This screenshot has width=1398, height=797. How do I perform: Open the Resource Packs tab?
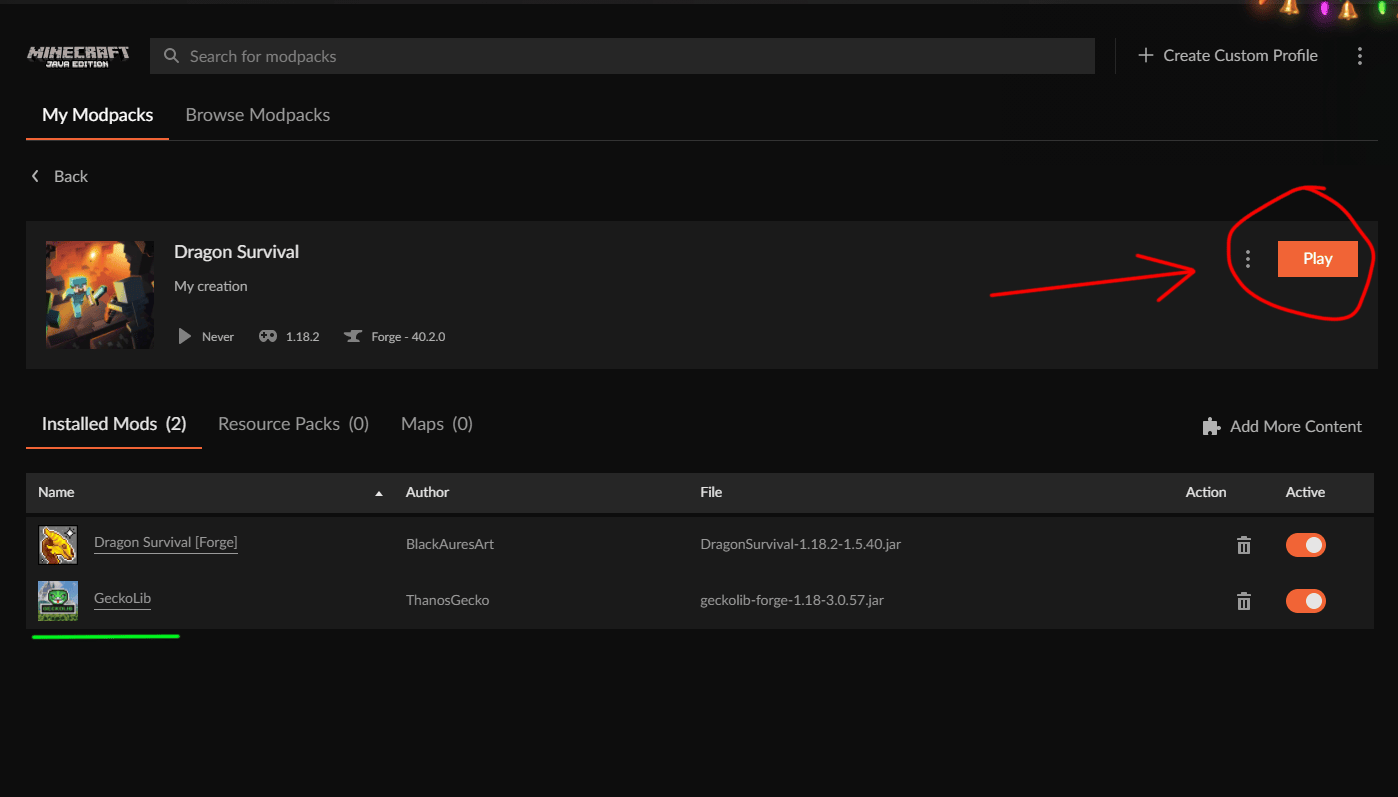[x=293, y=424]
